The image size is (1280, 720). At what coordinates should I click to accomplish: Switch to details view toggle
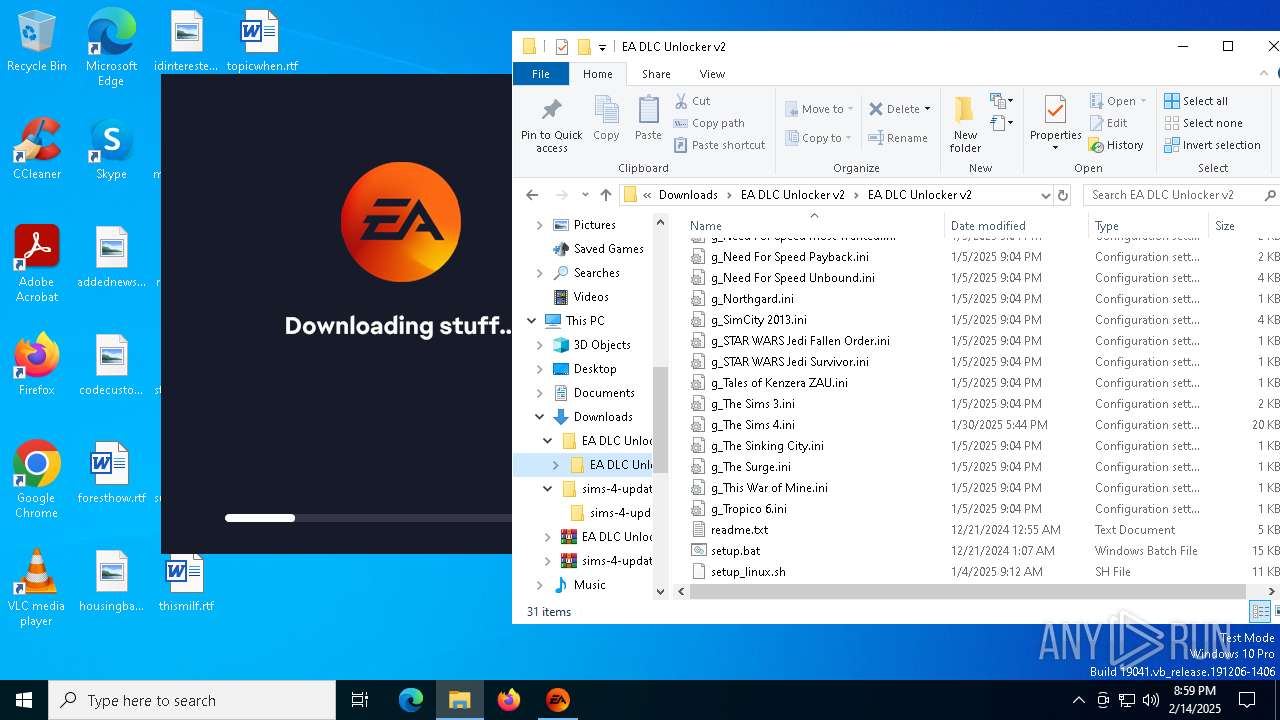(x=1260, y=611)
